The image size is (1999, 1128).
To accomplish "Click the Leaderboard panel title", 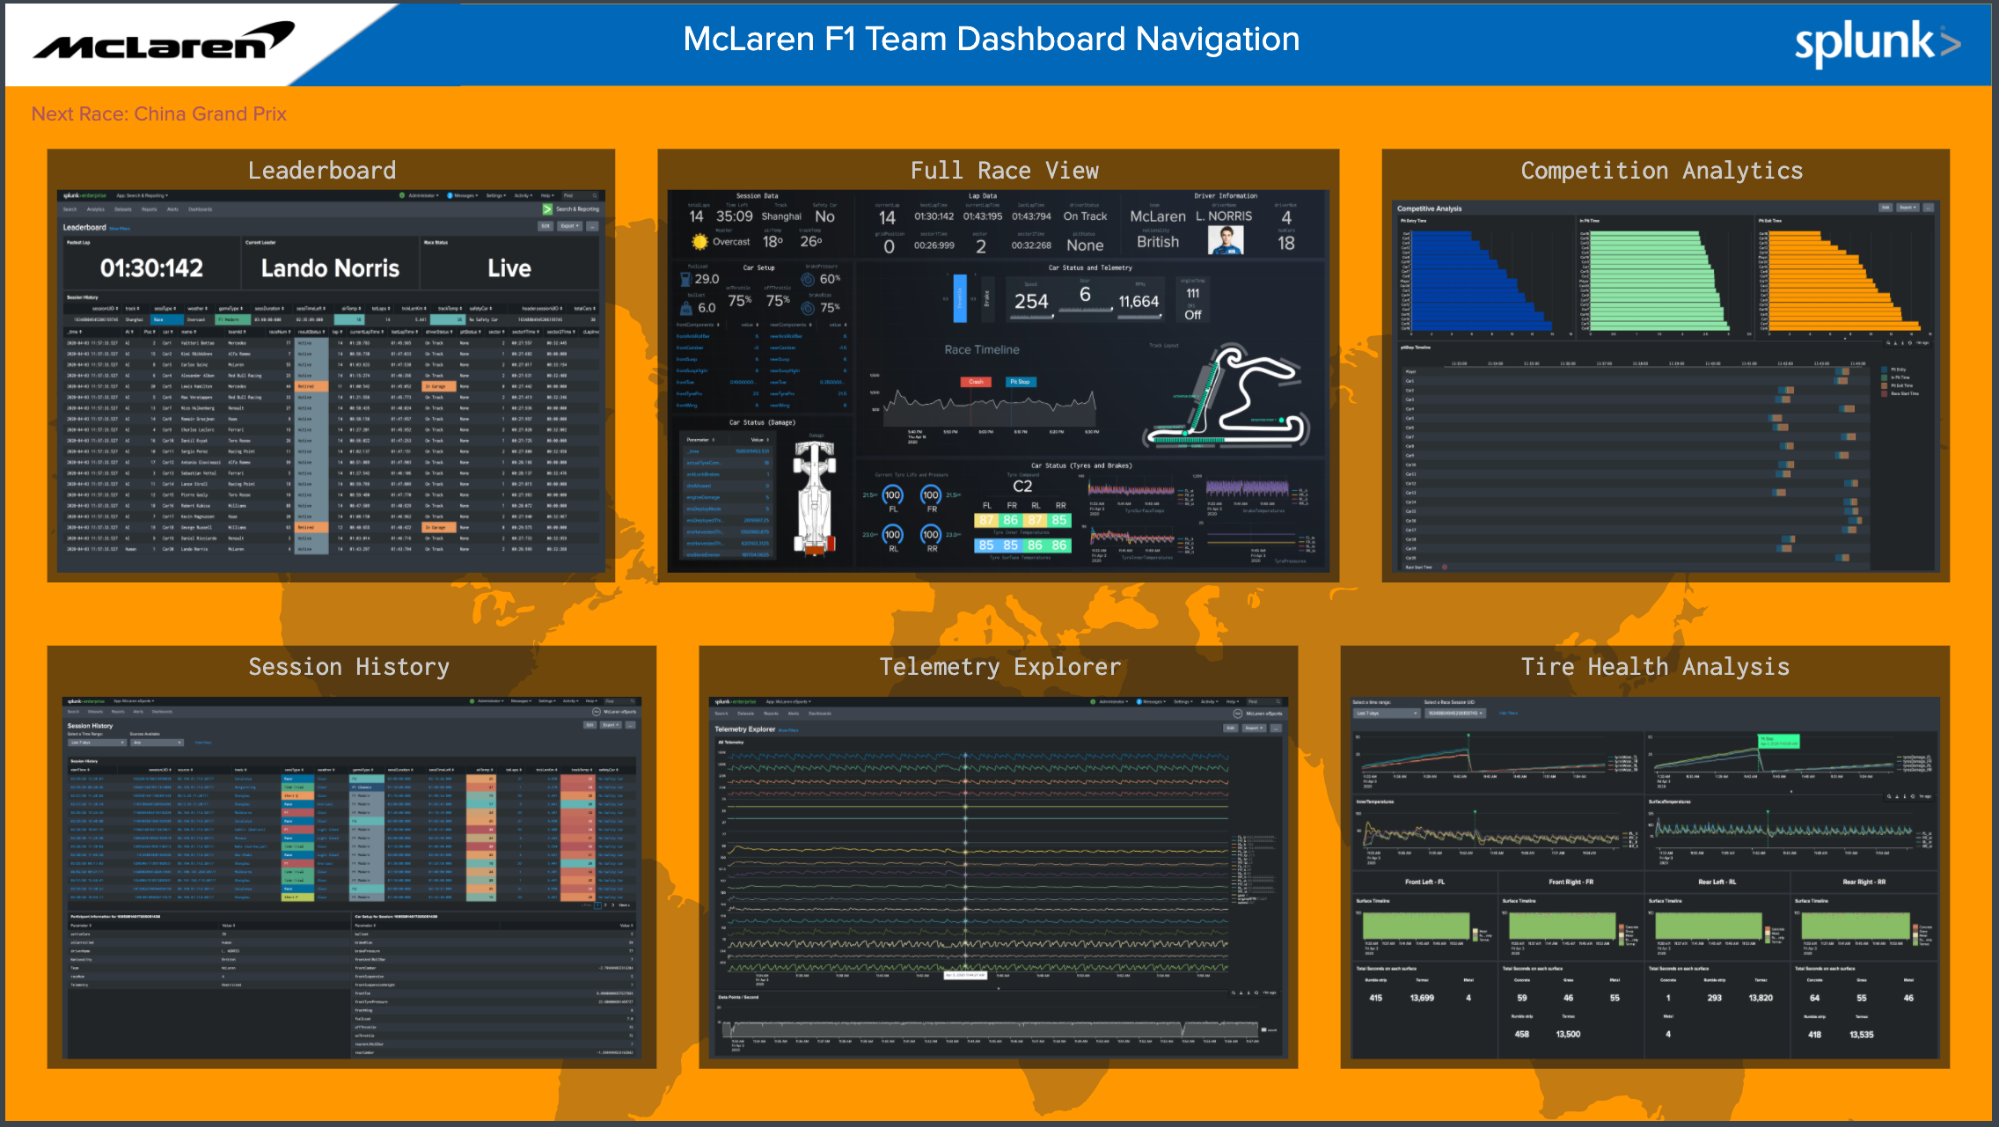I will [322, 170].
